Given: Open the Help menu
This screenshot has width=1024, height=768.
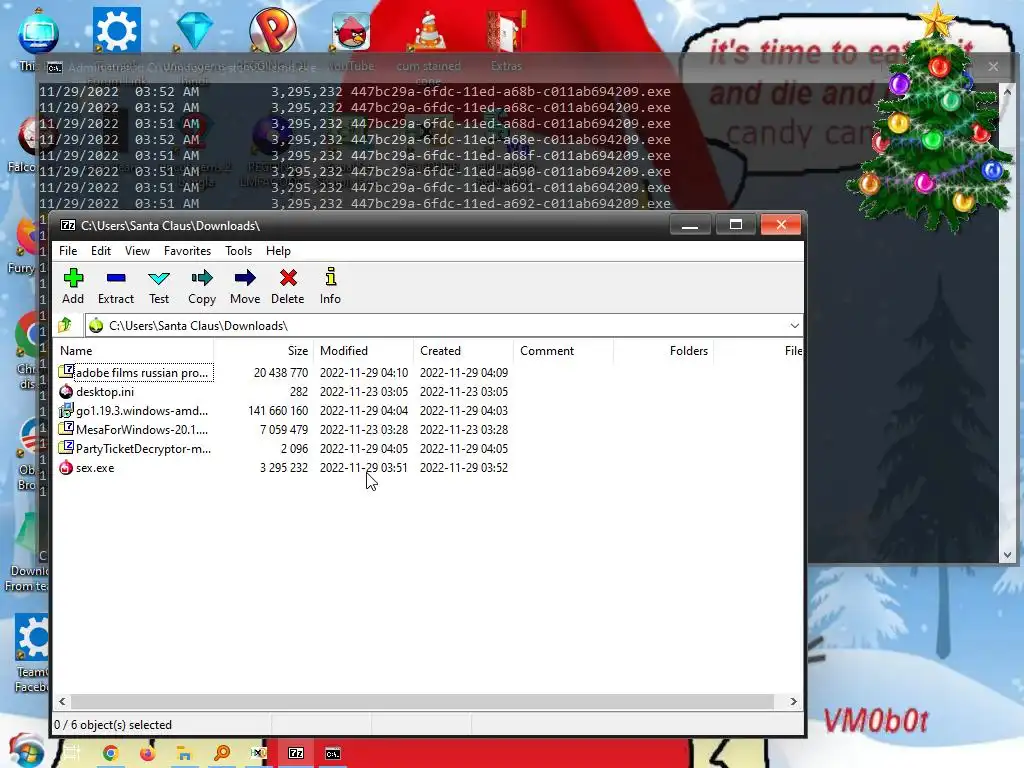Looking at the screenshot, I should click(x=278, y=251).
